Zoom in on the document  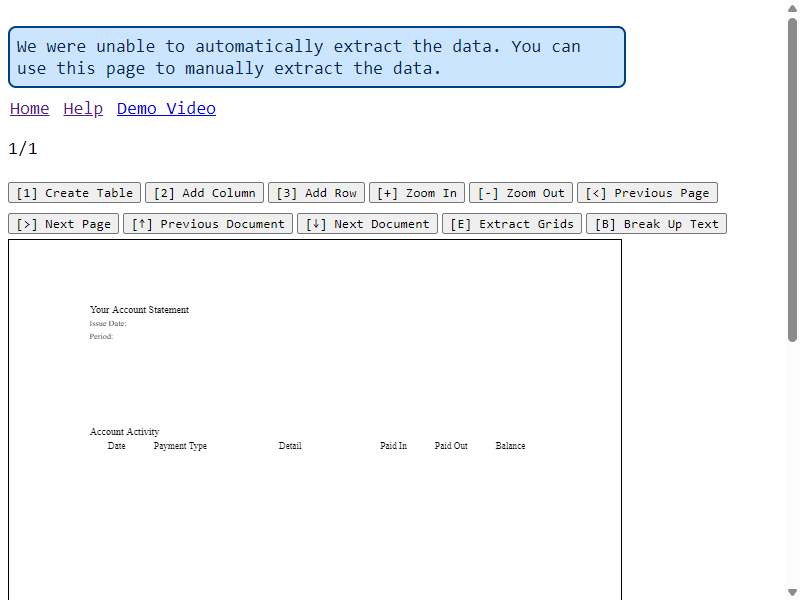pyautogui.click(x=417, y=193)
